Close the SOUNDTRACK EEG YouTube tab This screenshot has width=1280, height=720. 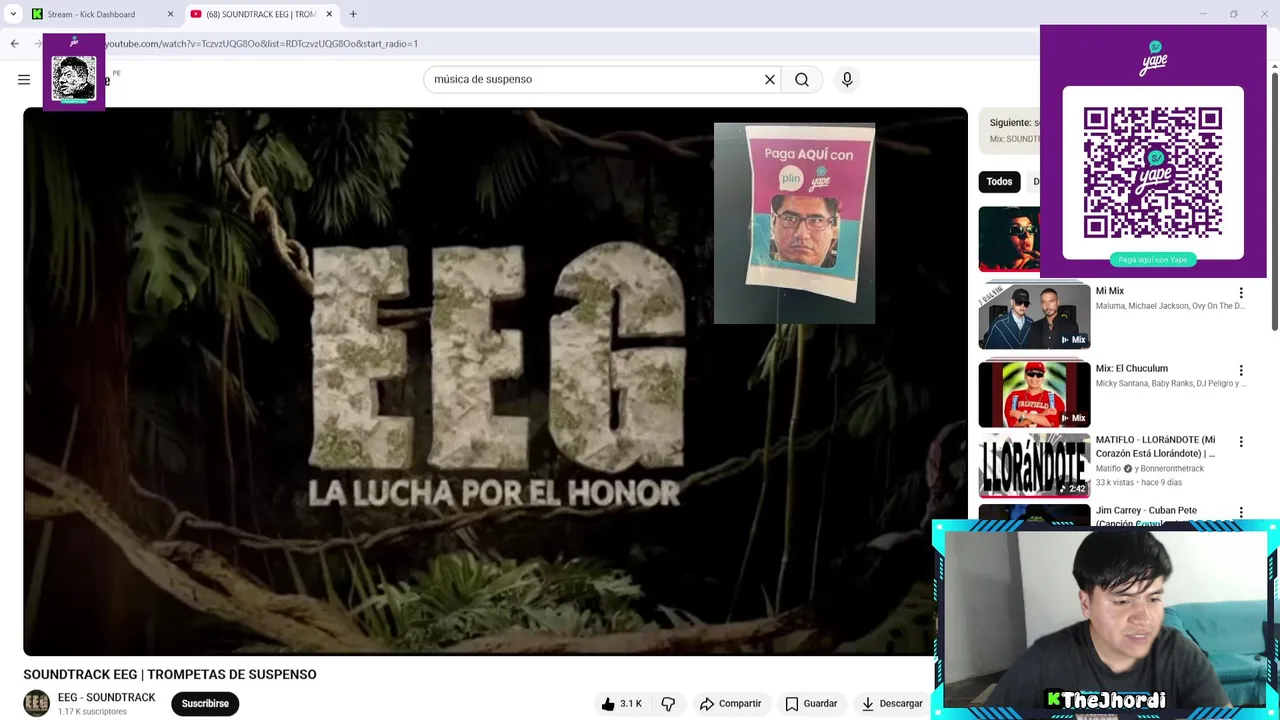pos(329,14)
